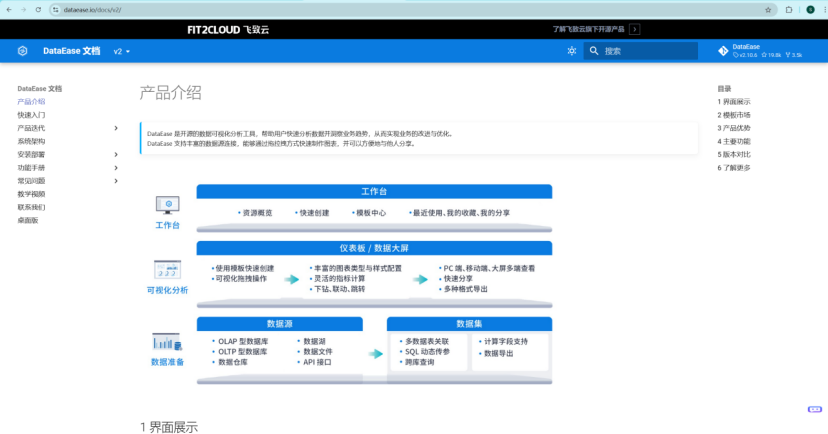Open browser extensions puzzle icon

[789, 10]
